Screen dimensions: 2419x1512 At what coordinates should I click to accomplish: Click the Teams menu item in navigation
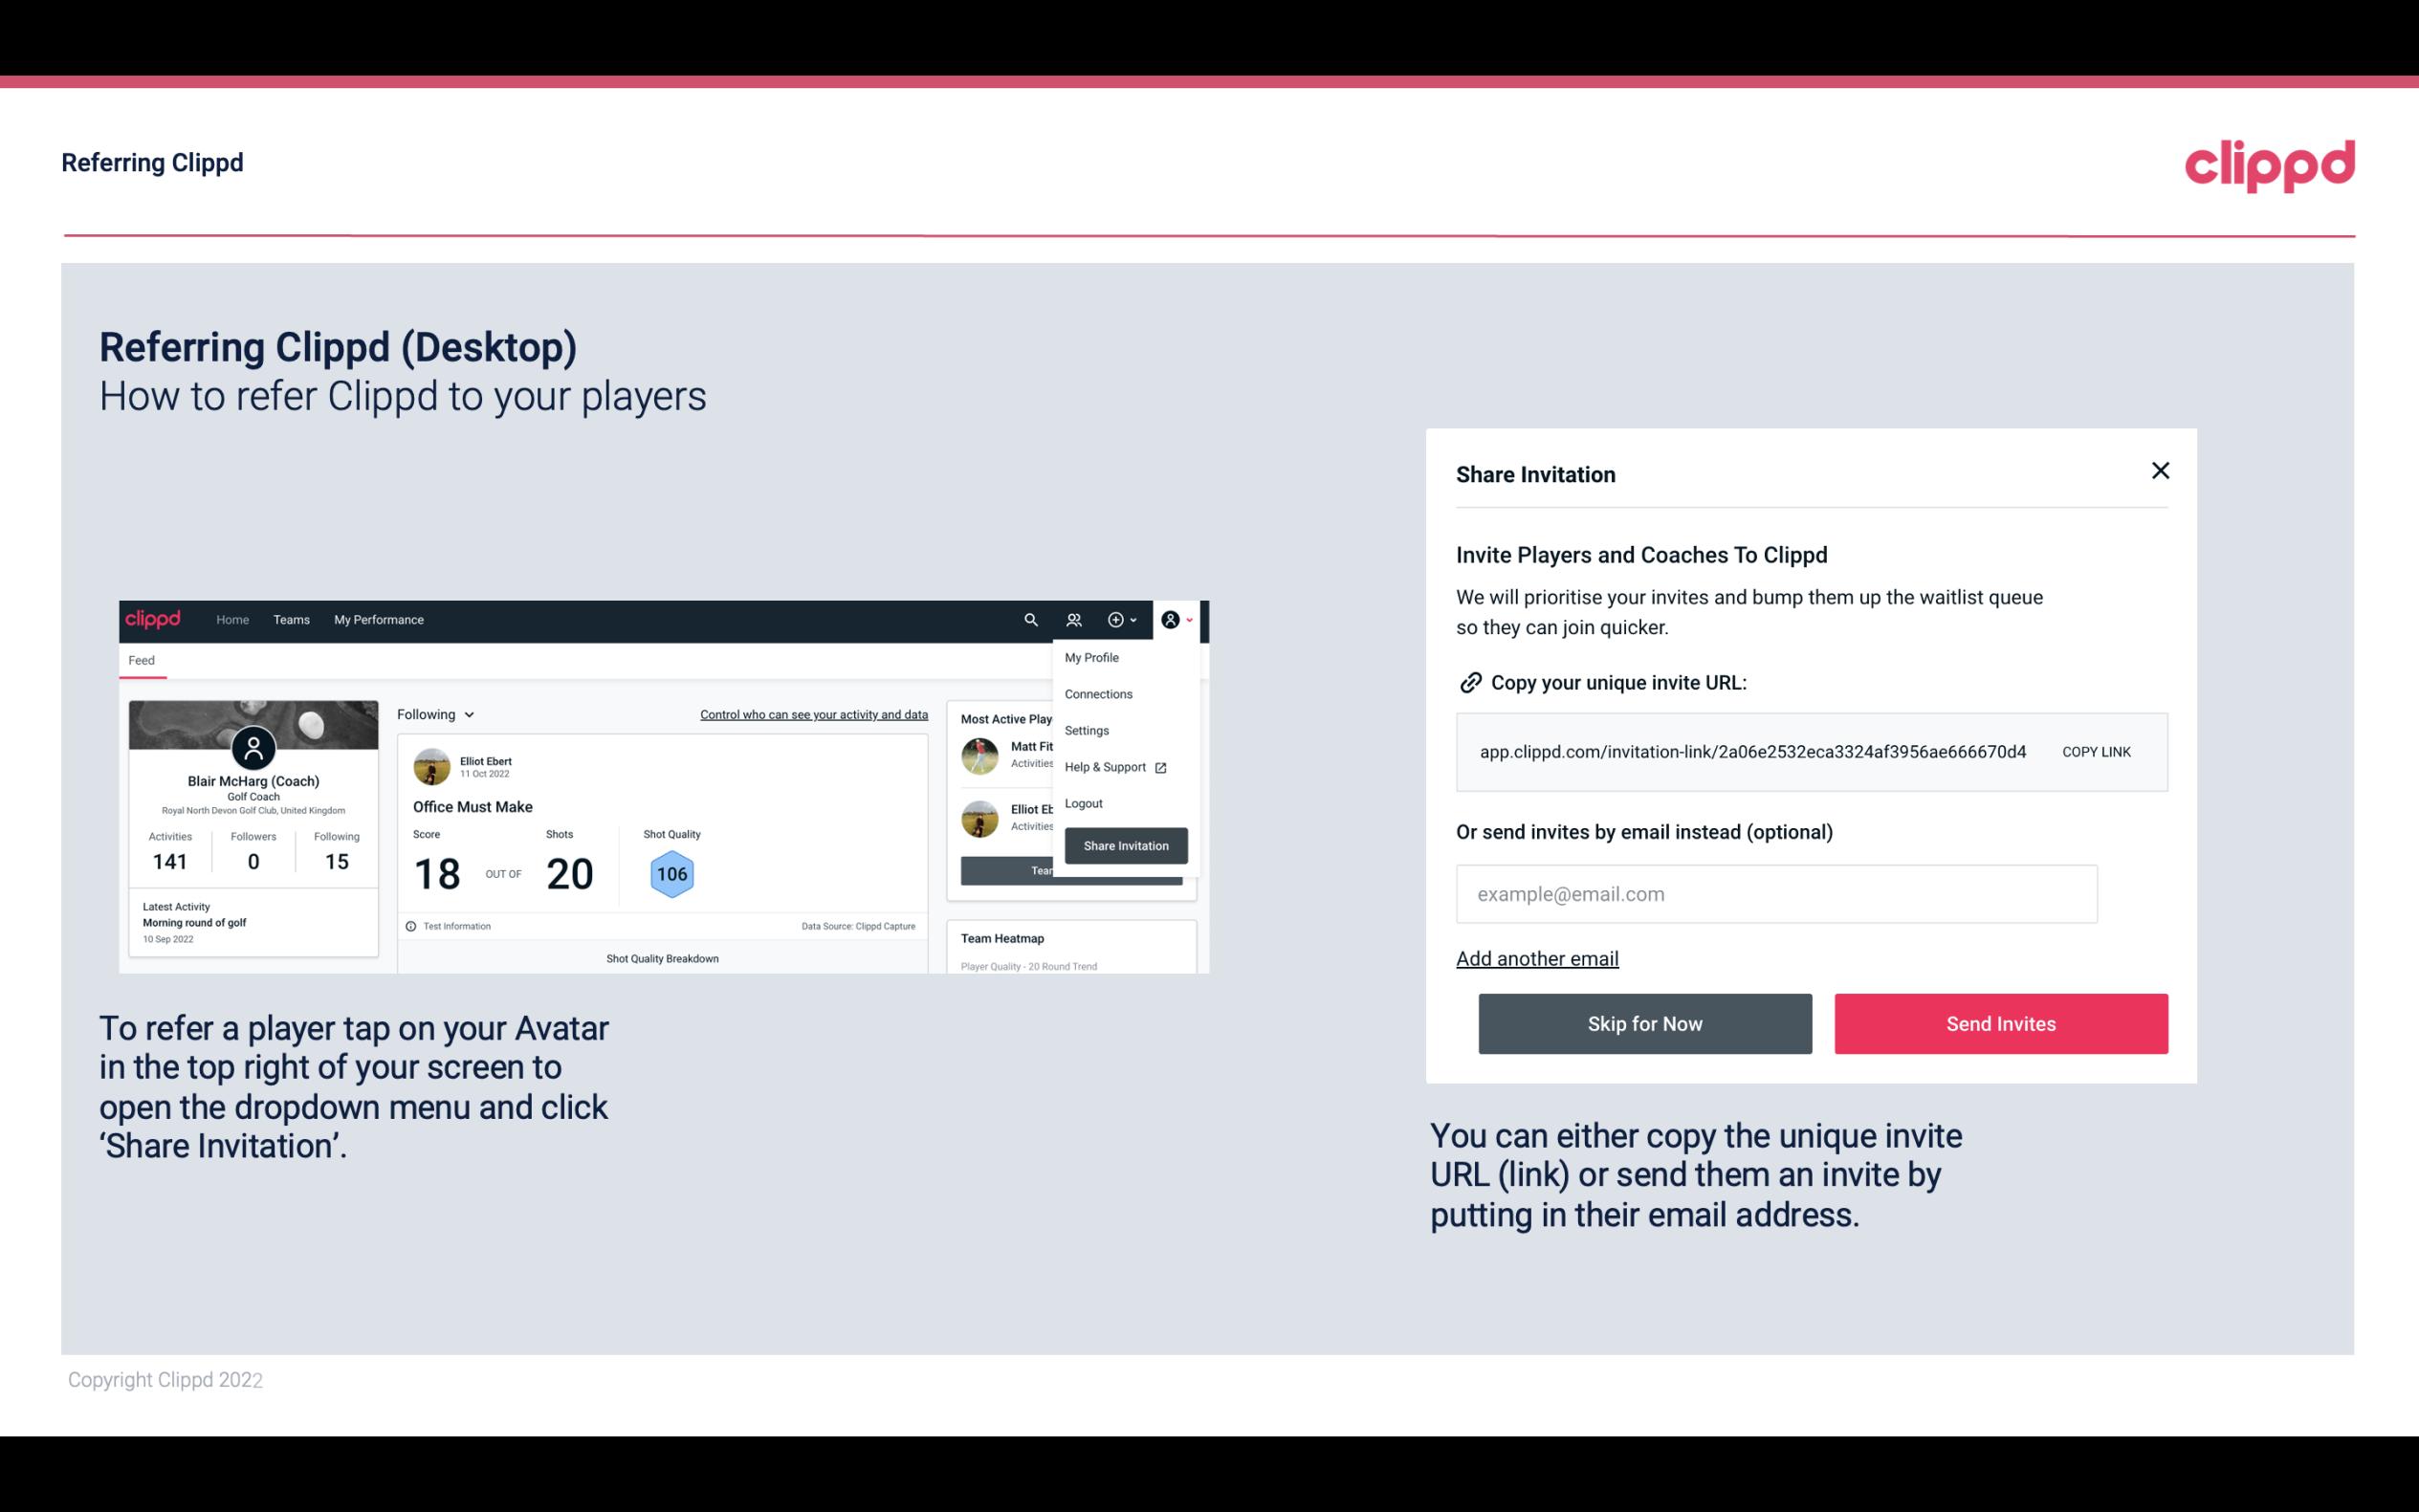[287, 620]
